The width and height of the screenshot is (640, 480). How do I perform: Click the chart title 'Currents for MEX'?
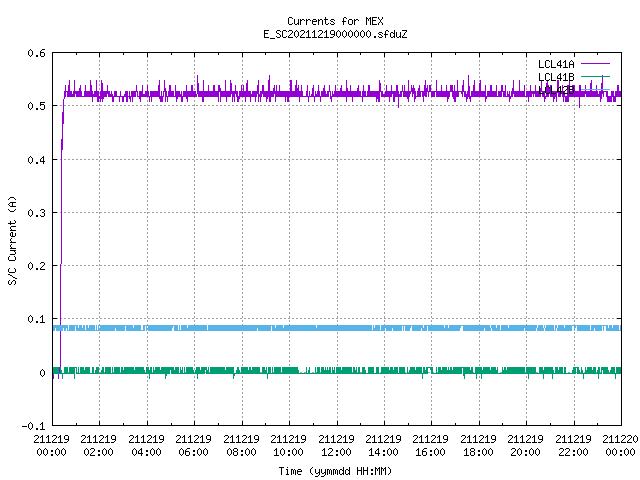(x=335, y=21)
